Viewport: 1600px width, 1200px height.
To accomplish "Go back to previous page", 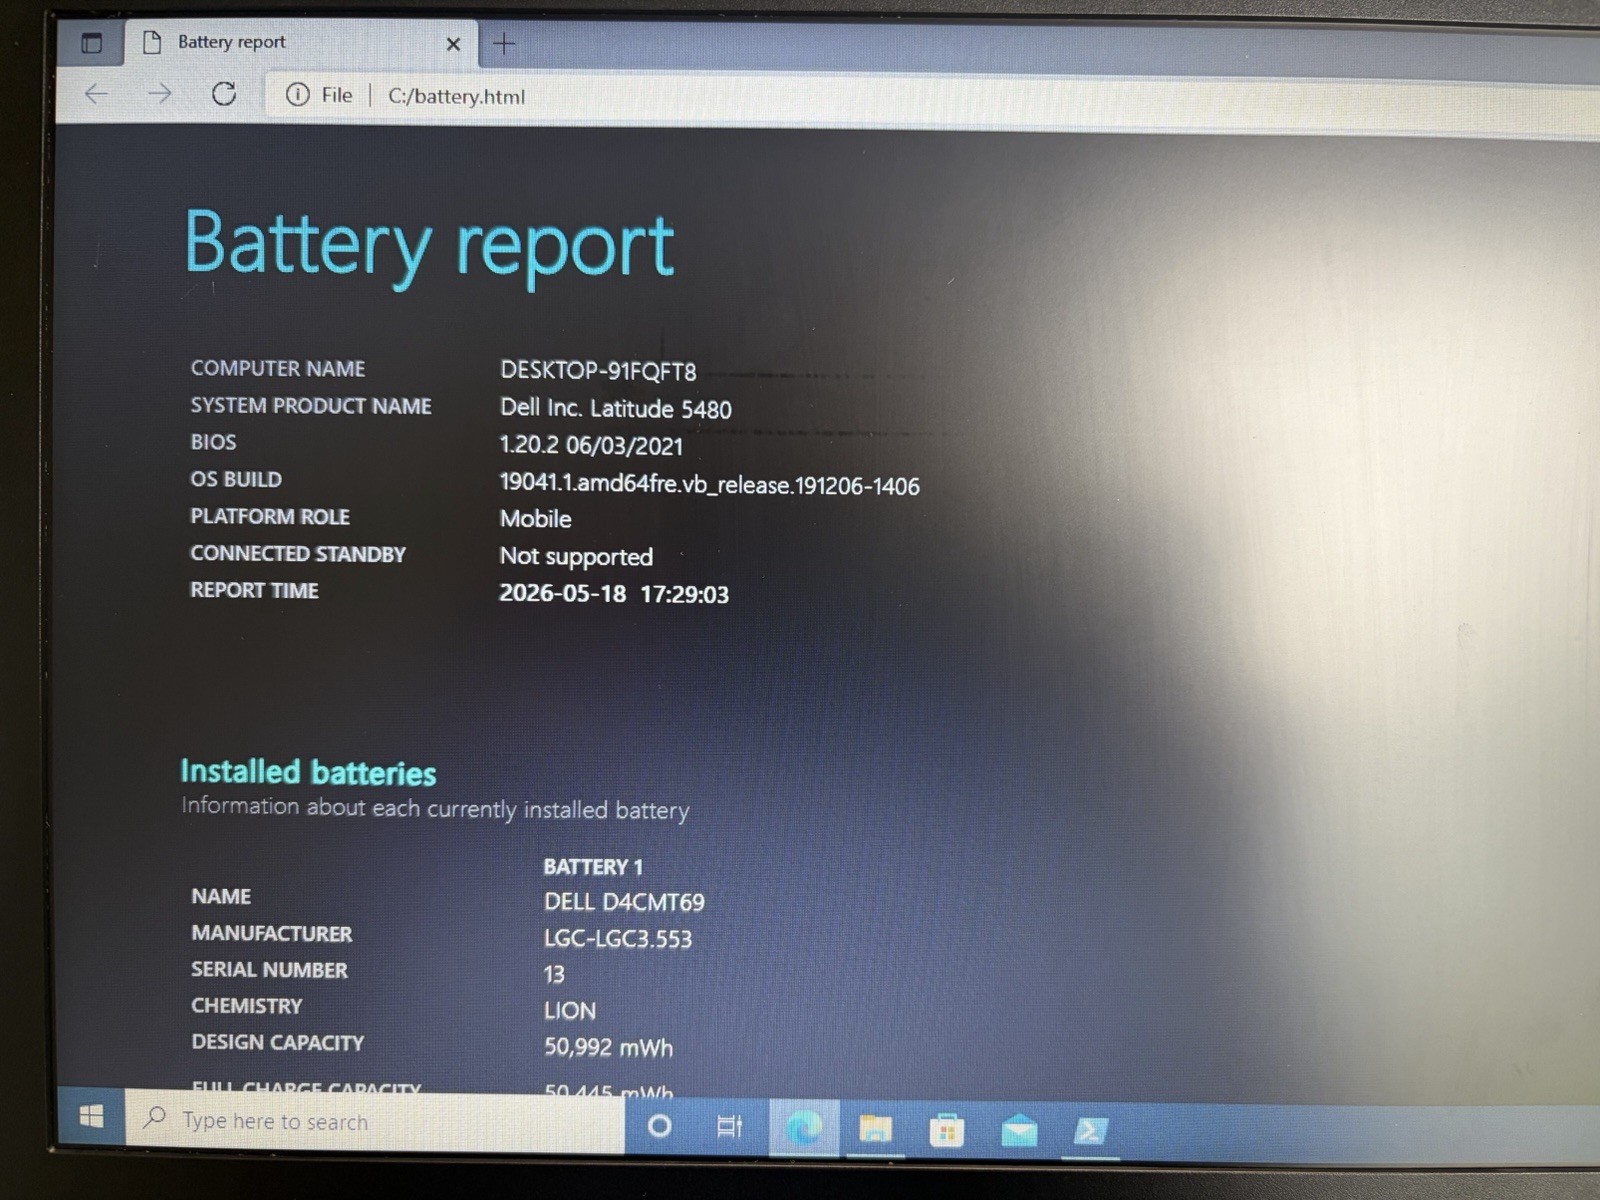I will 96,94.
